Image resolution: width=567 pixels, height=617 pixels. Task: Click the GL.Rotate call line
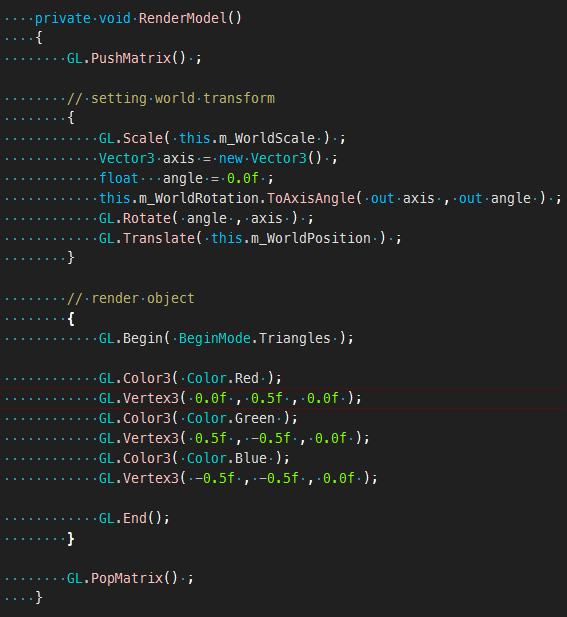[x=206, y=218]
